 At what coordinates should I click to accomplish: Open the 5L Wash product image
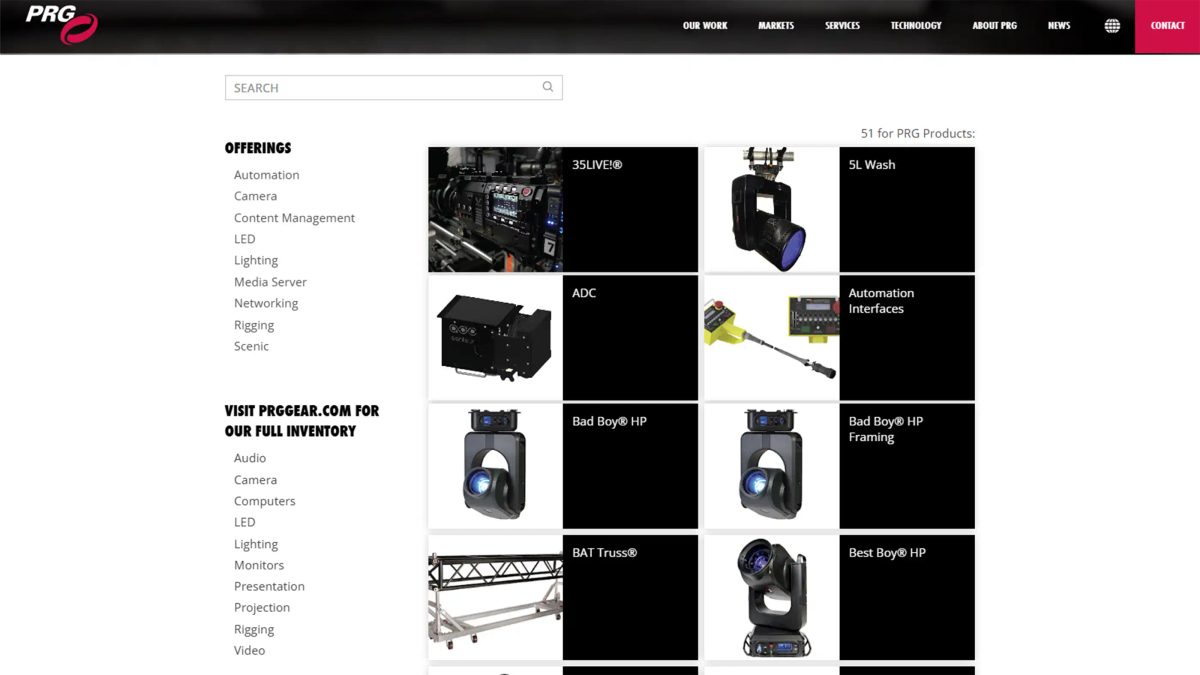click(771, 210)
